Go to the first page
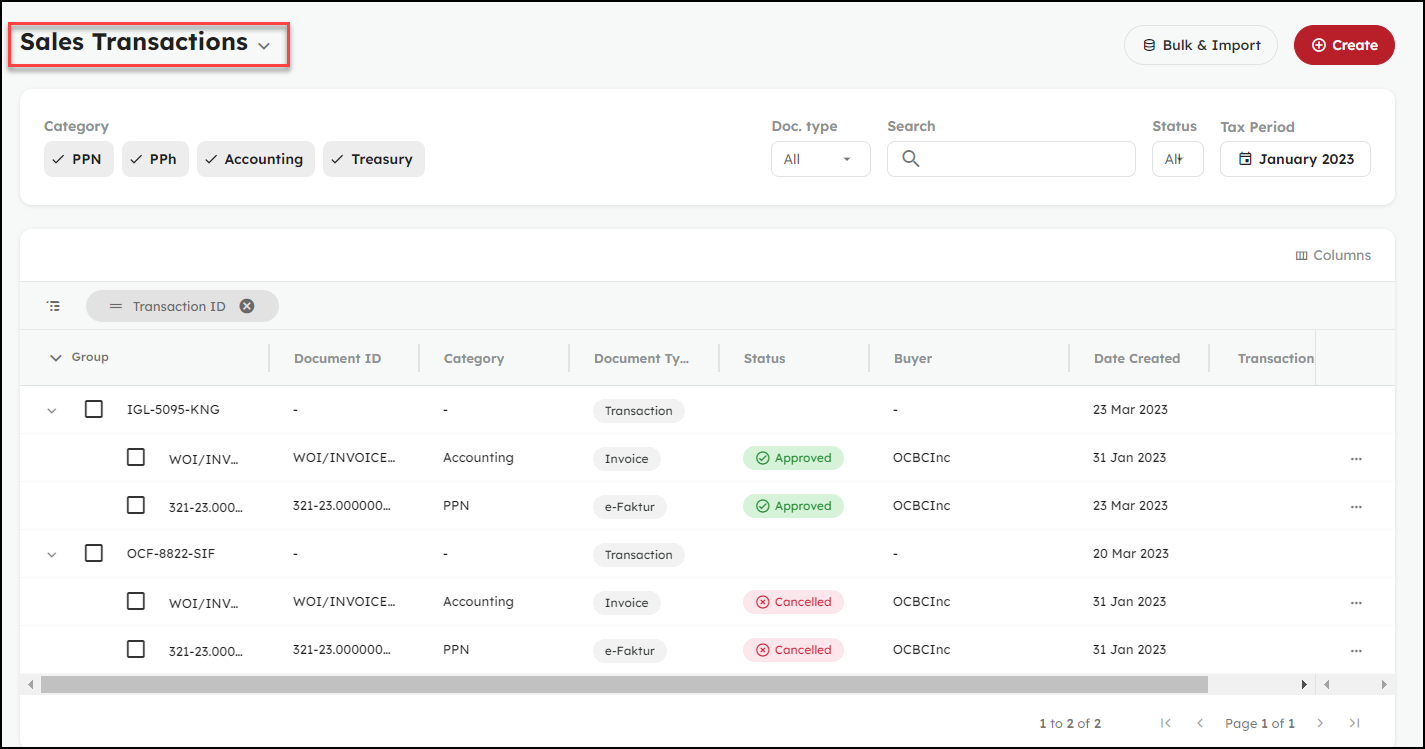The height and width of the screenshot is (749, 1425). coord(1165,723)
